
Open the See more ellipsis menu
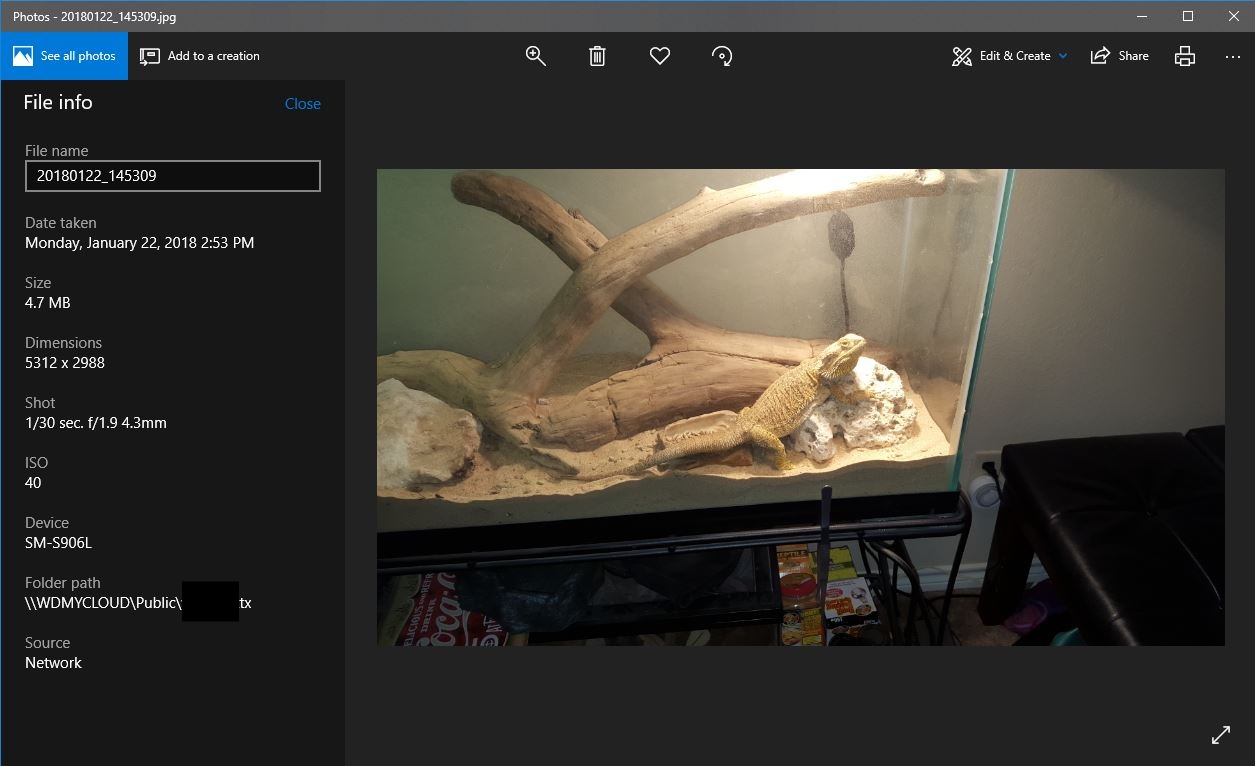[1232, 57]
